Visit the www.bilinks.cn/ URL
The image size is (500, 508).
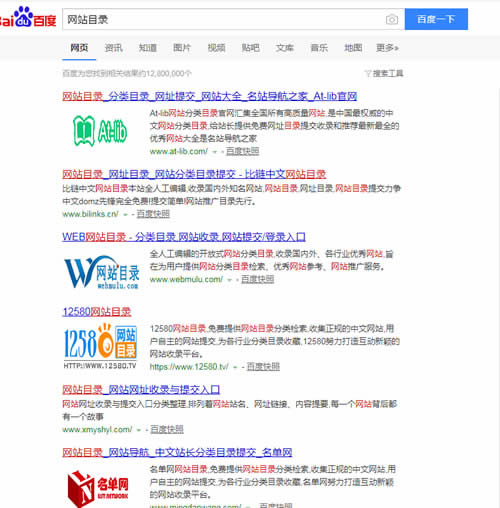click(90, 214)
